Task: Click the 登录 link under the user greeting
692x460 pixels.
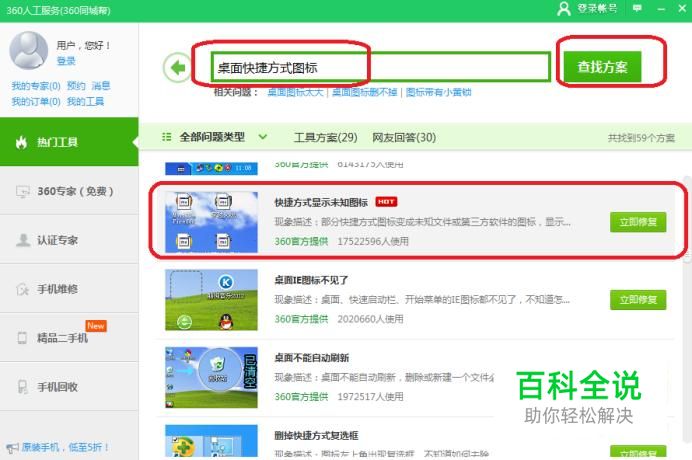Action: pos(66,61)
